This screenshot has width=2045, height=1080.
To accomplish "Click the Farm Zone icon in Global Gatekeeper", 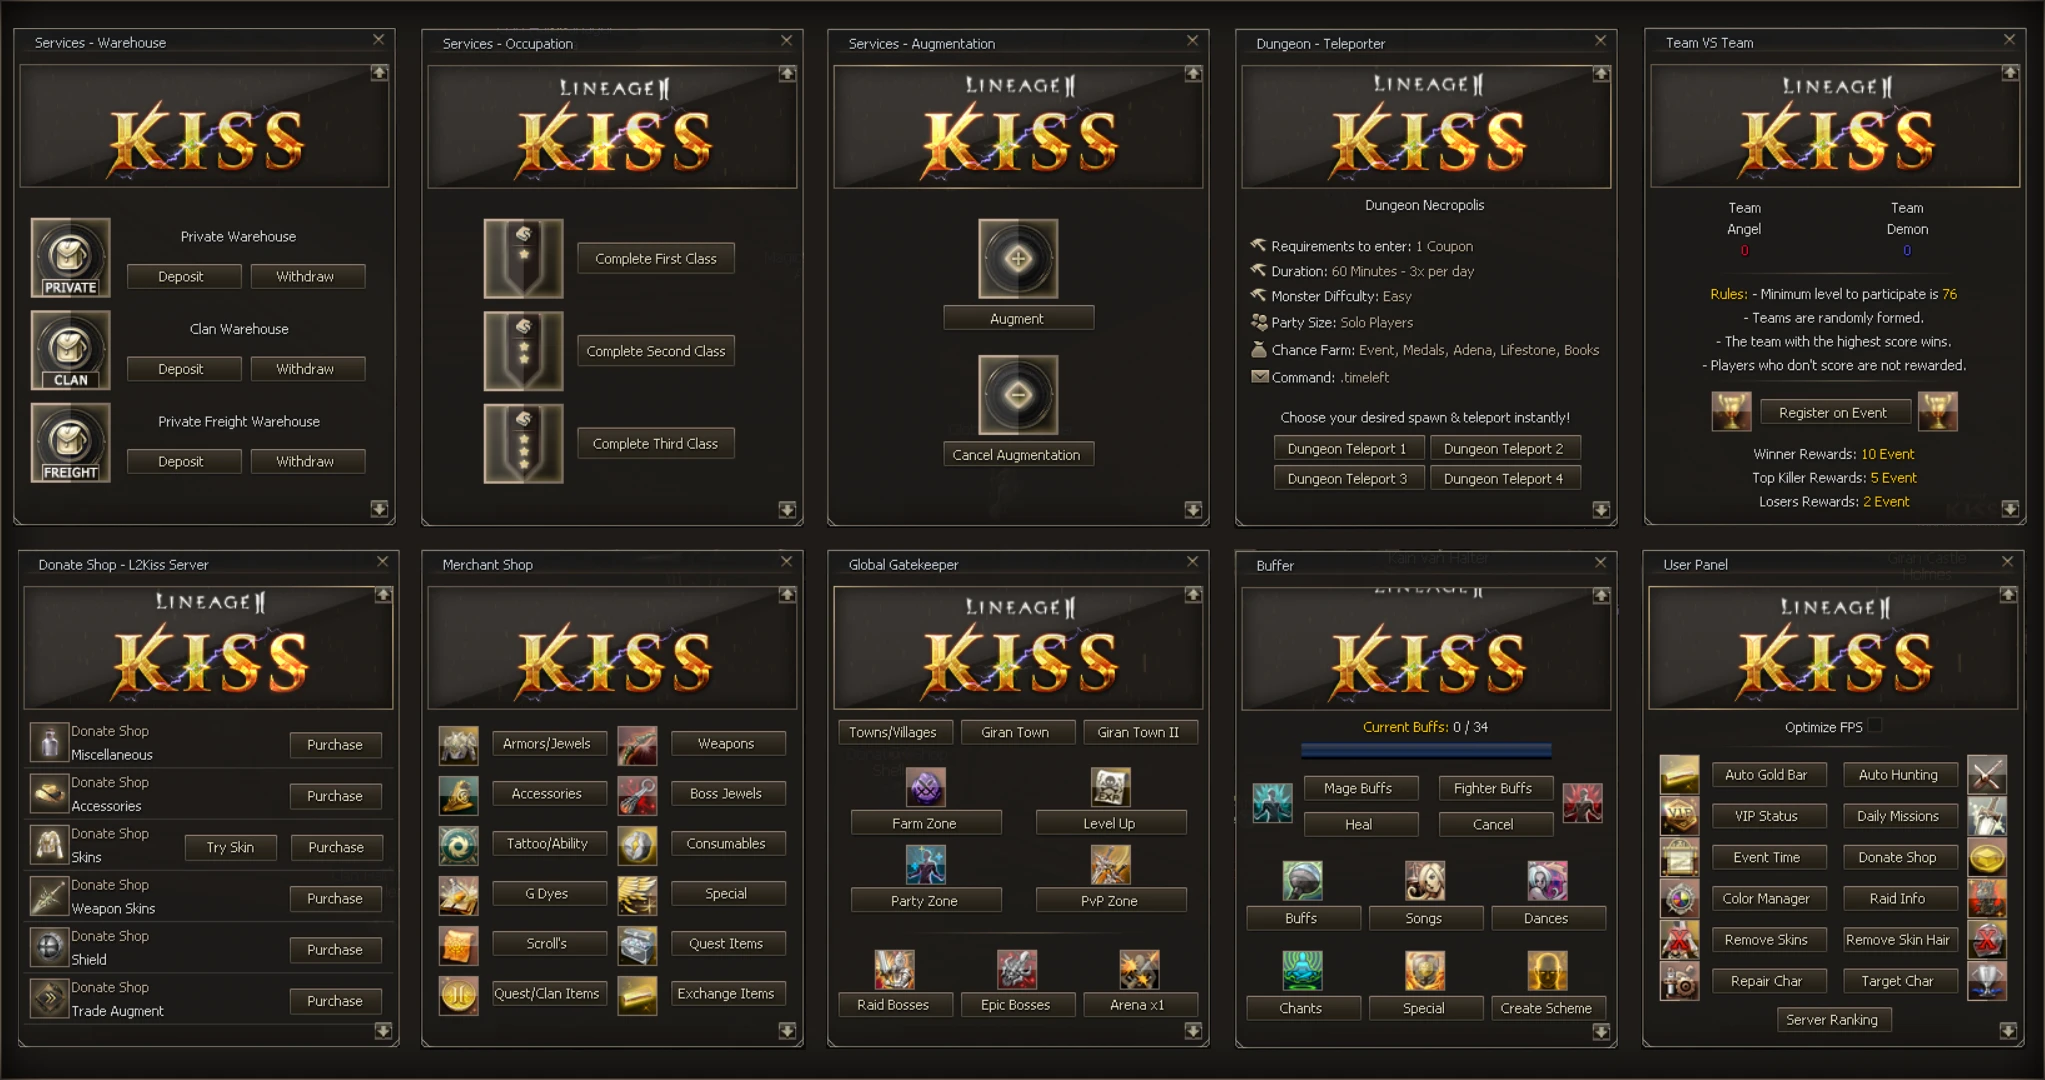I will point(926,788).
